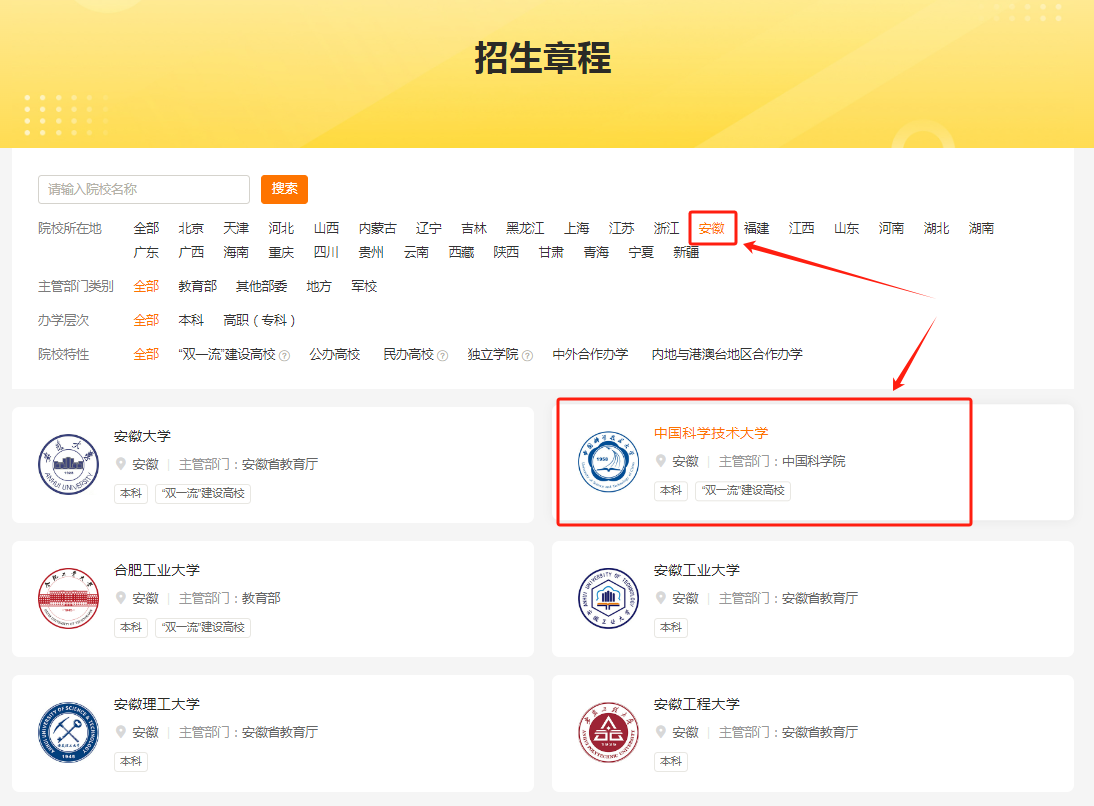Open question mark next to 独立学院
This screenshot has width=1094, height=806.
pos(527,356)
